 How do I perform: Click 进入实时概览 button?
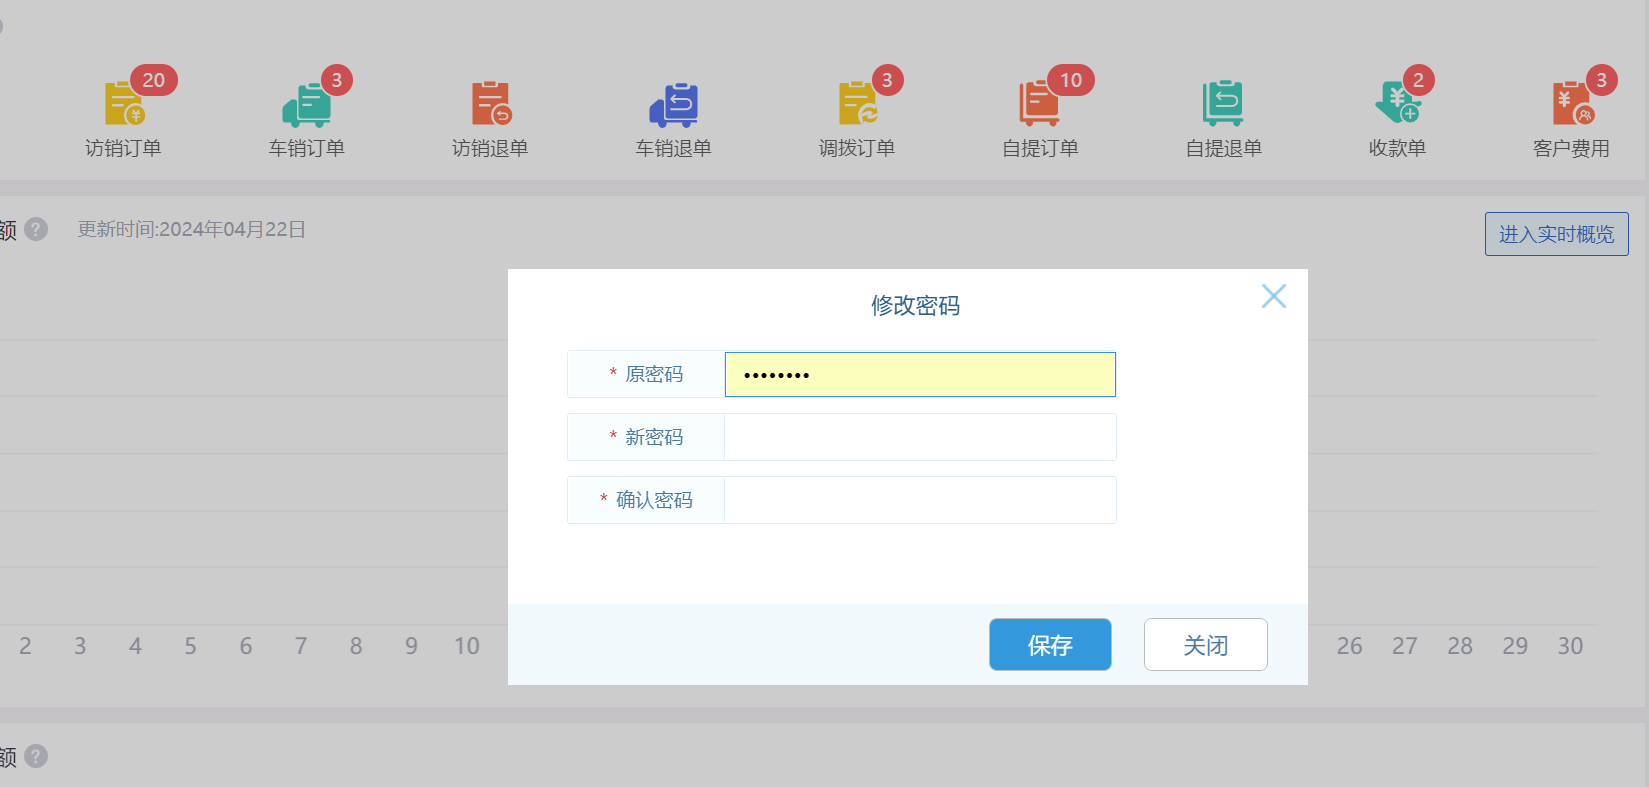(x=1556, y=234)
